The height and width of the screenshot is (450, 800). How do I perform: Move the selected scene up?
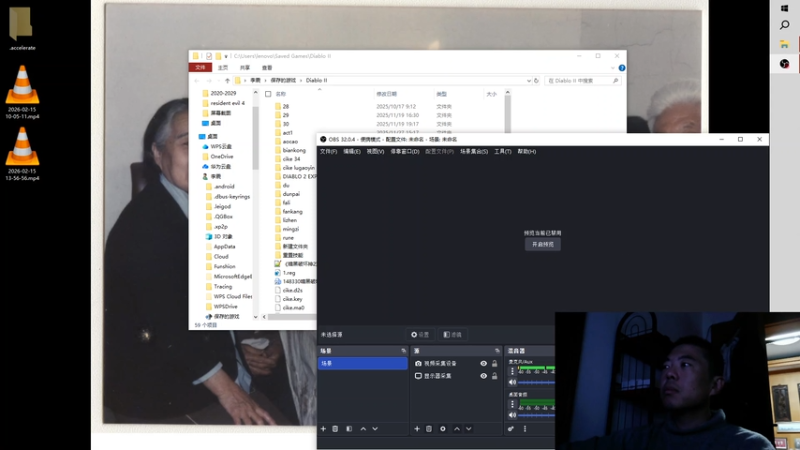(x=363, y=429)
